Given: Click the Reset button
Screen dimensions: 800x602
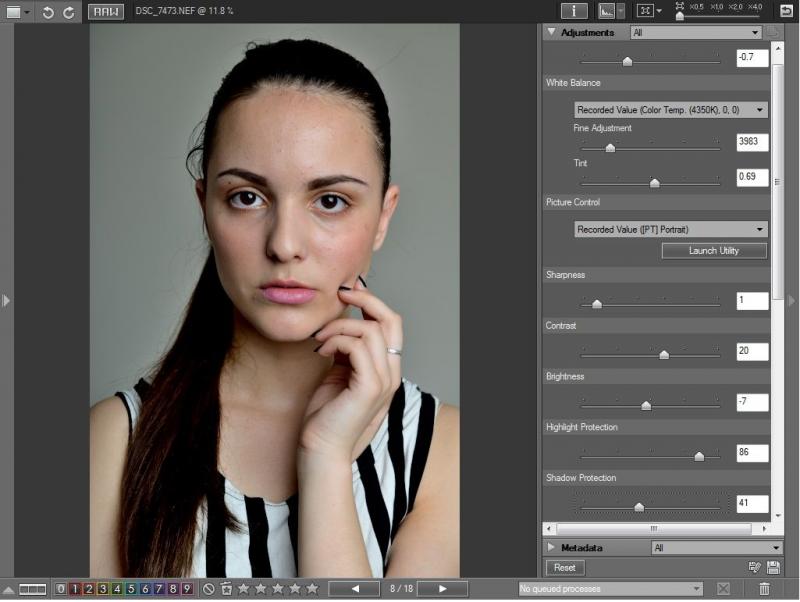Looking at the screenshot, I should coord(565,568).
